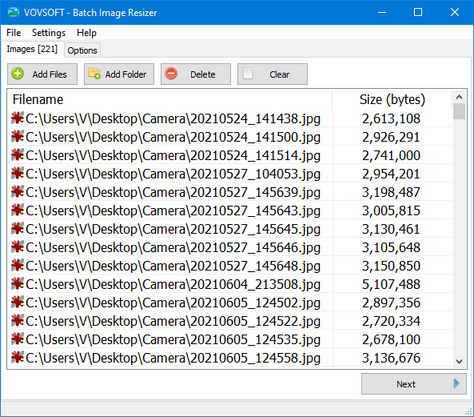The width and height of the screenshot is (474, 417).
Task: Select row path ending 20210527_104053.jpg
Action: point(173,174)
